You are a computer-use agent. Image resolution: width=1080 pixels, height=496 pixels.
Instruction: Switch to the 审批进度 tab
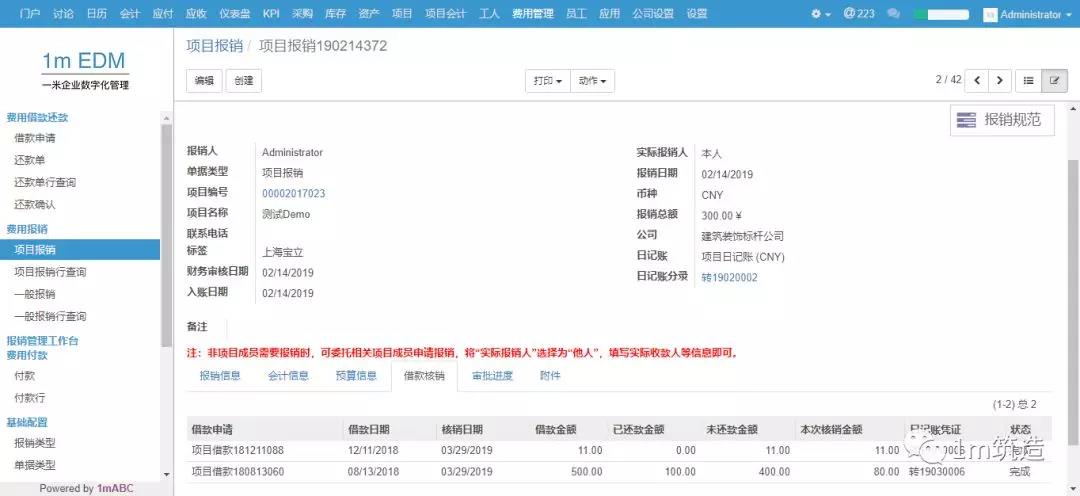[x=492, y=376]
